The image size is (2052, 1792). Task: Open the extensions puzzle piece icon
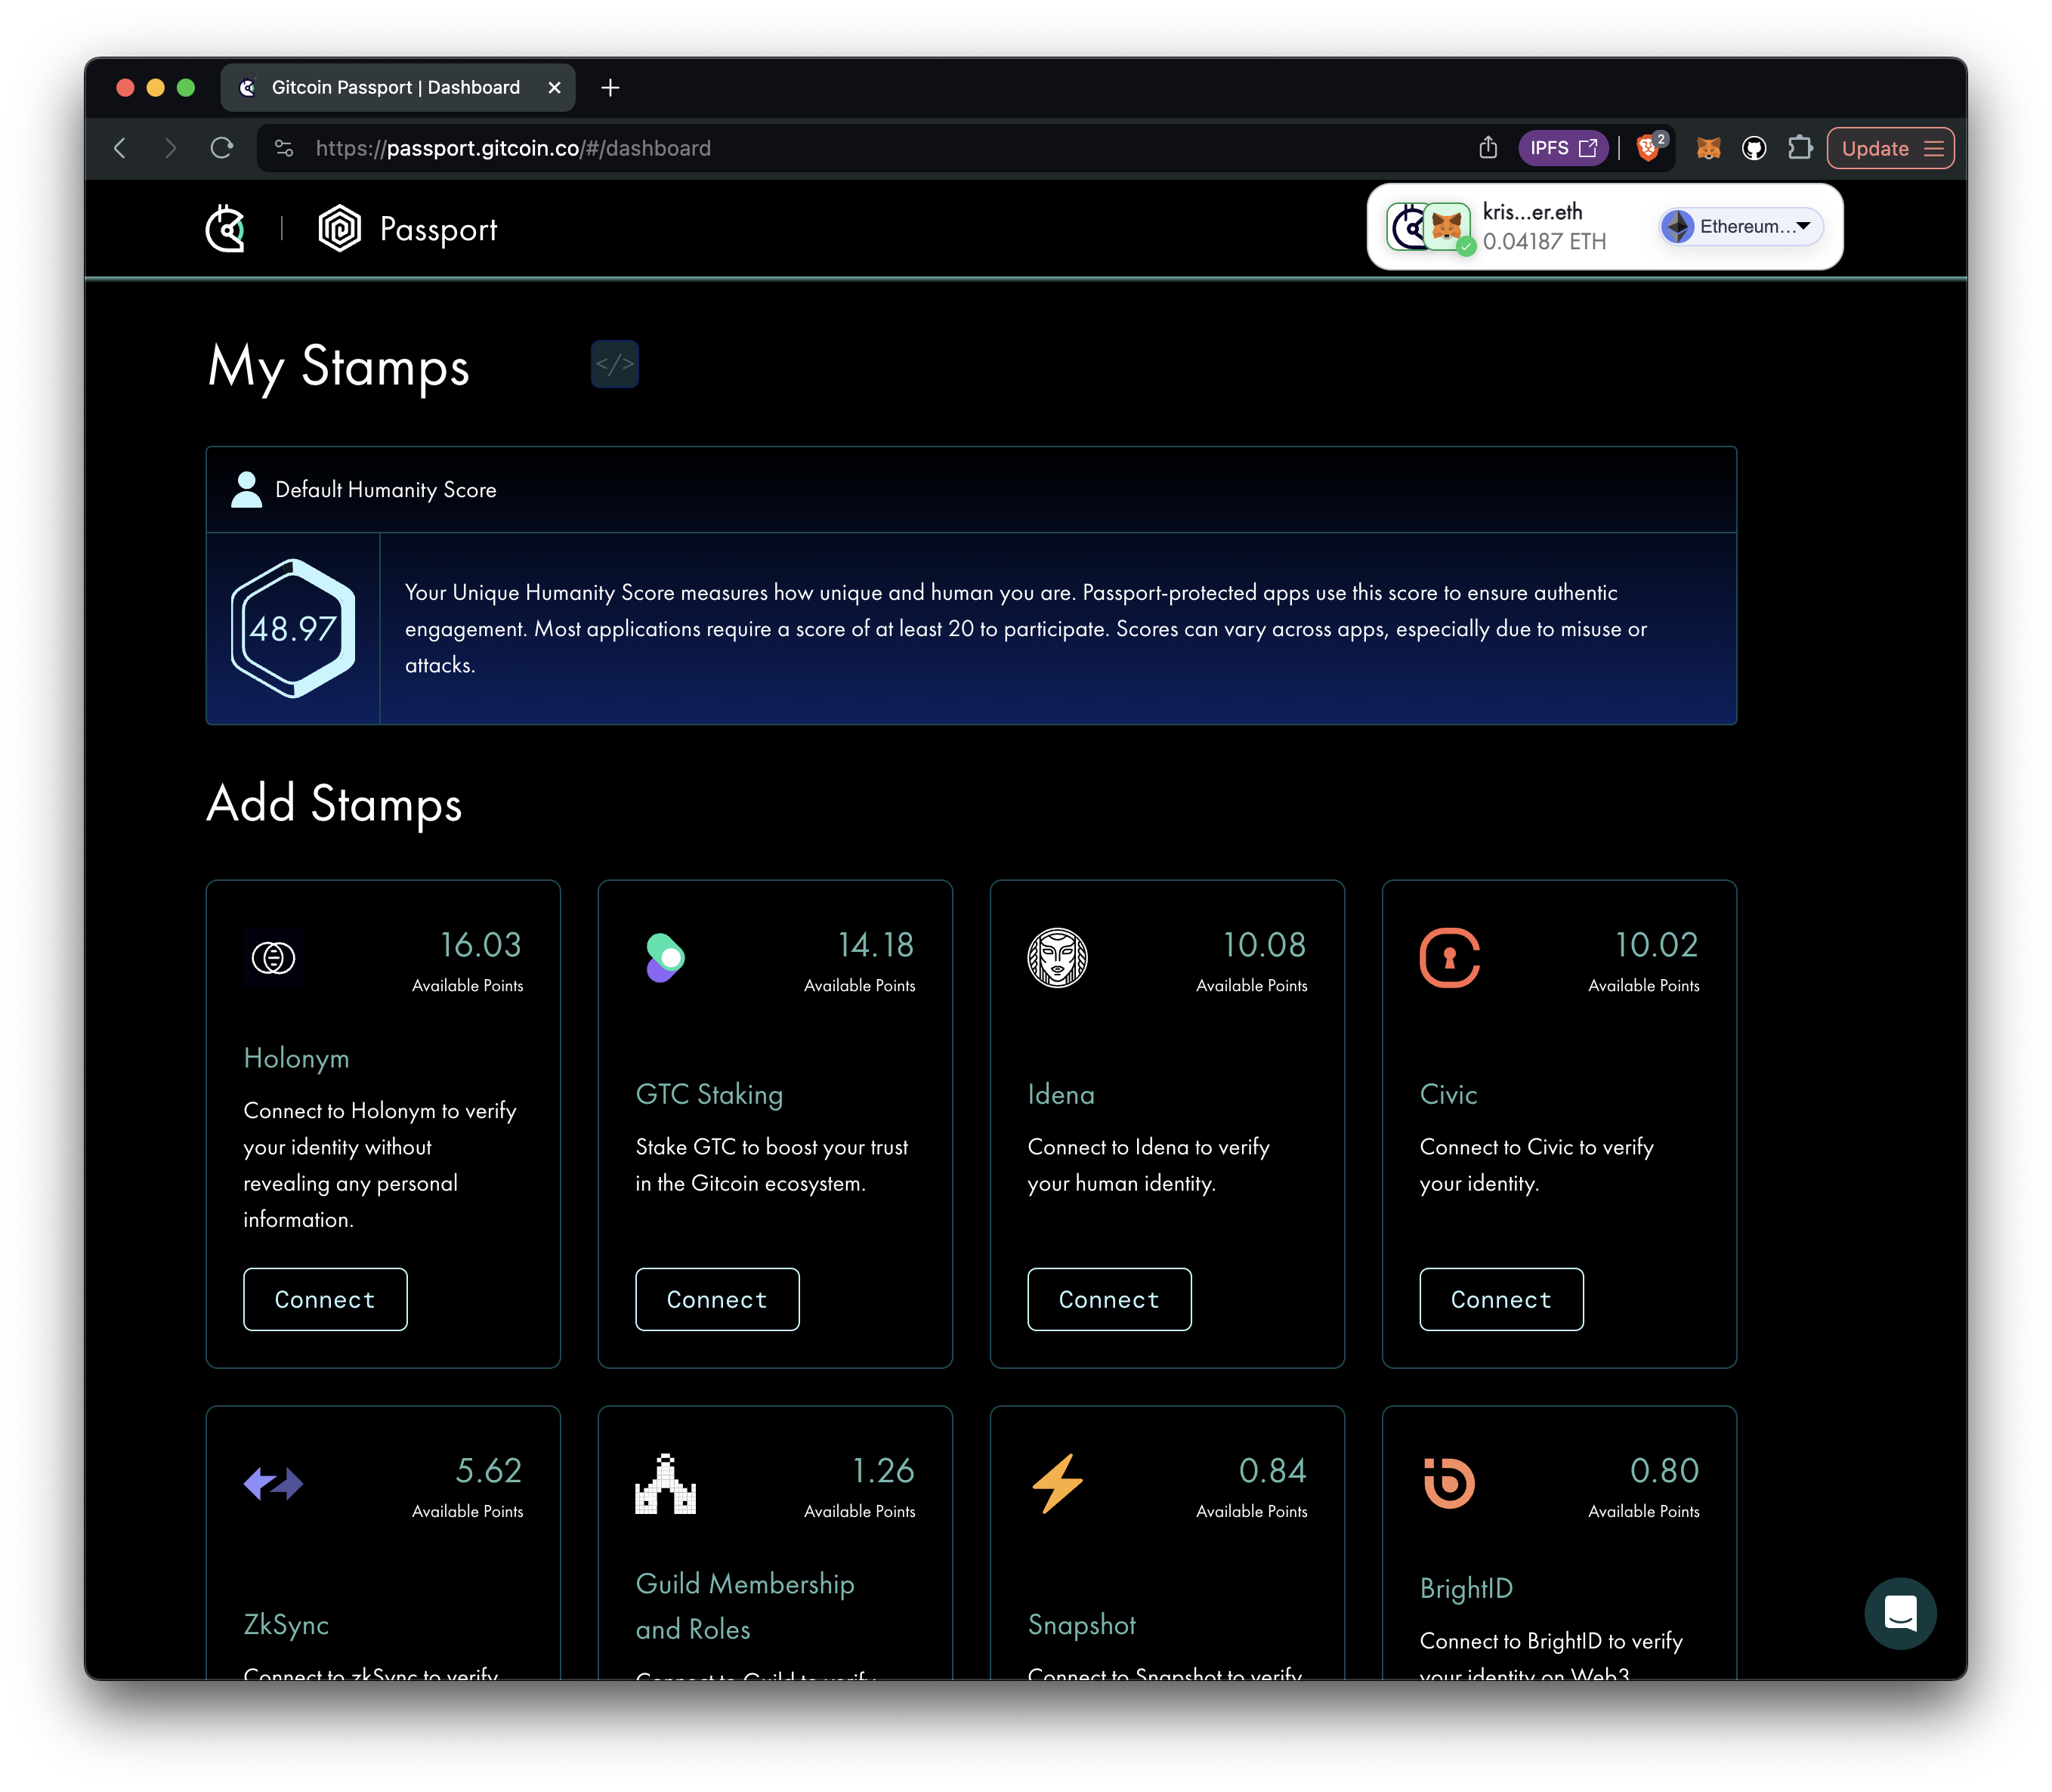[x=1800, y=148]
